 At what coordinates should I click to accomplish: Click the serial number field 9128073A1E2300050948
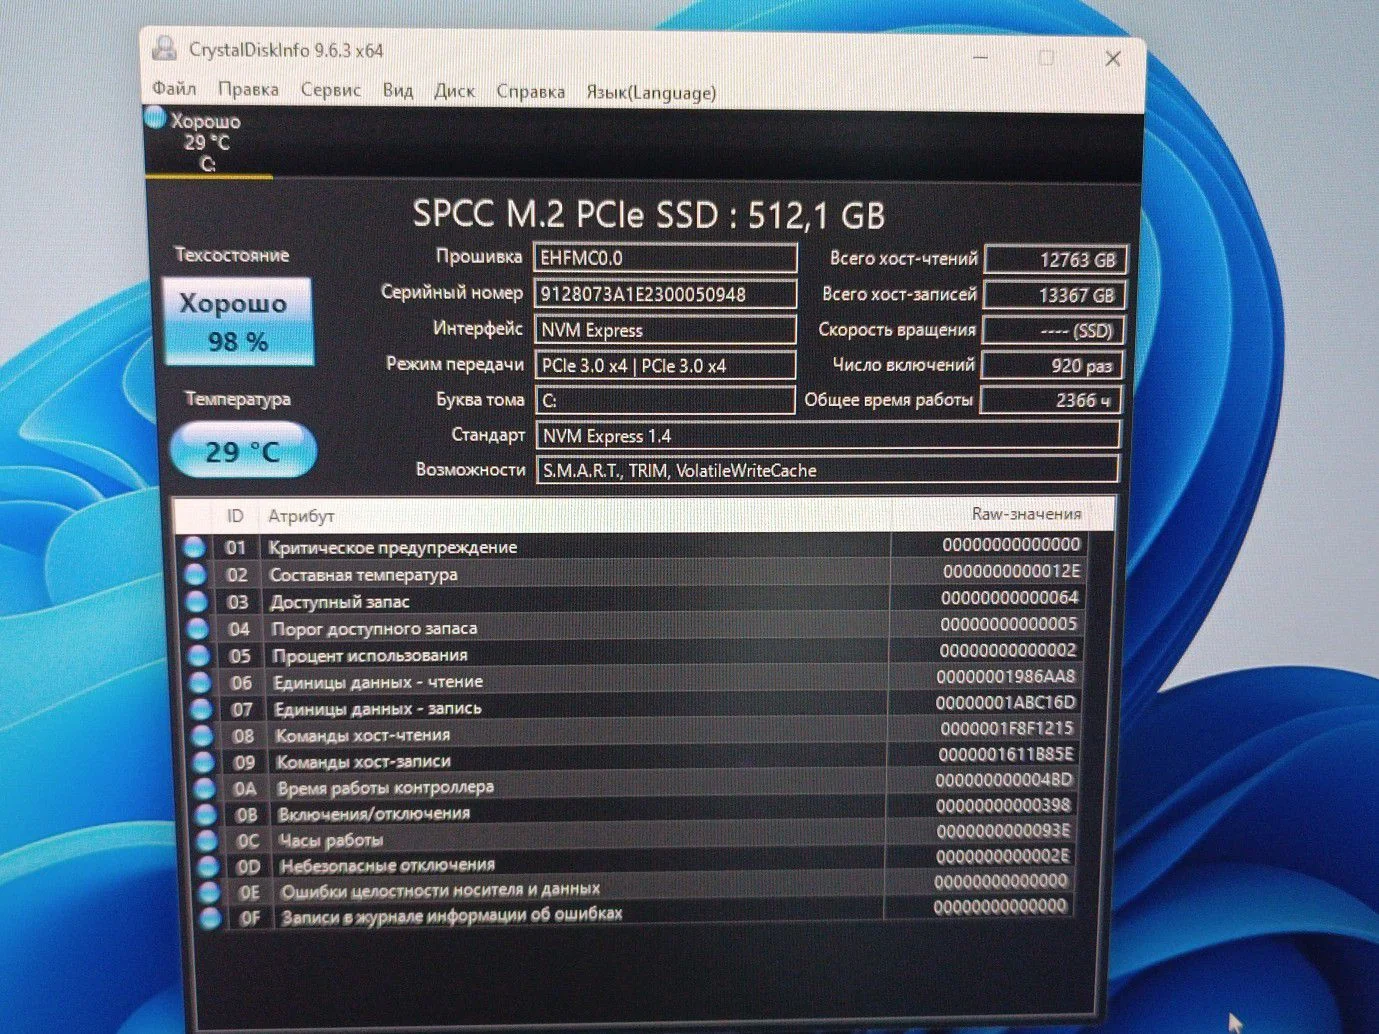665,294
